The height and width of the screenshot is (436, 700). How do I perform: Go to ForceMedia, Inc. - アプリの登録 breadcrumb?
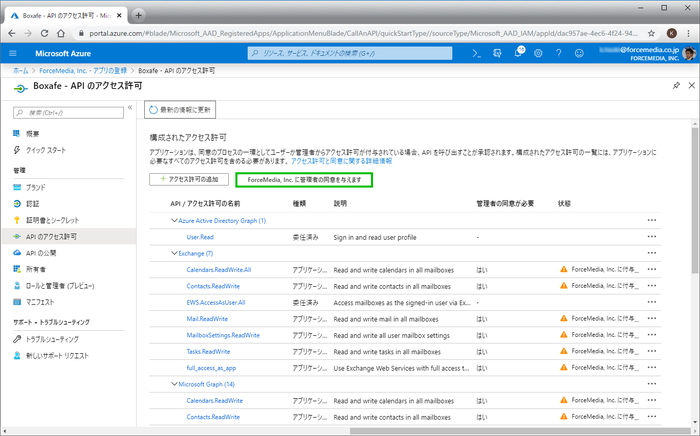tap(83, 71)
